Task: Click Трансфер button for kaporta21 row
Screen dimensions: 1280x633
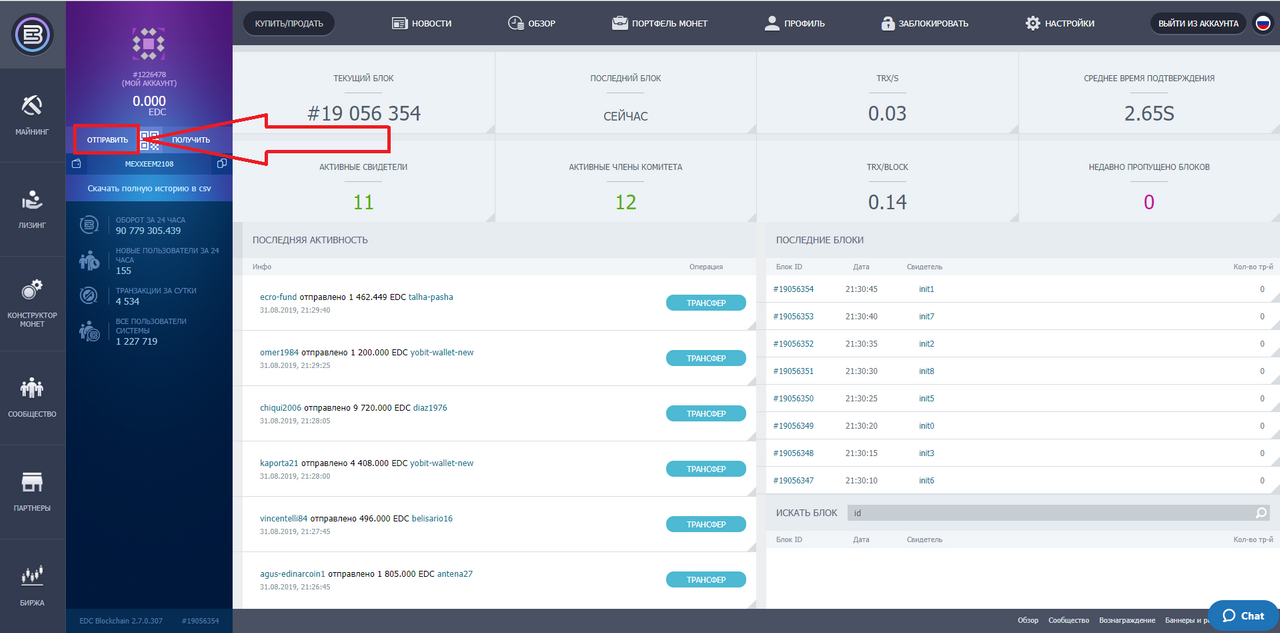Action: point(706,468)
